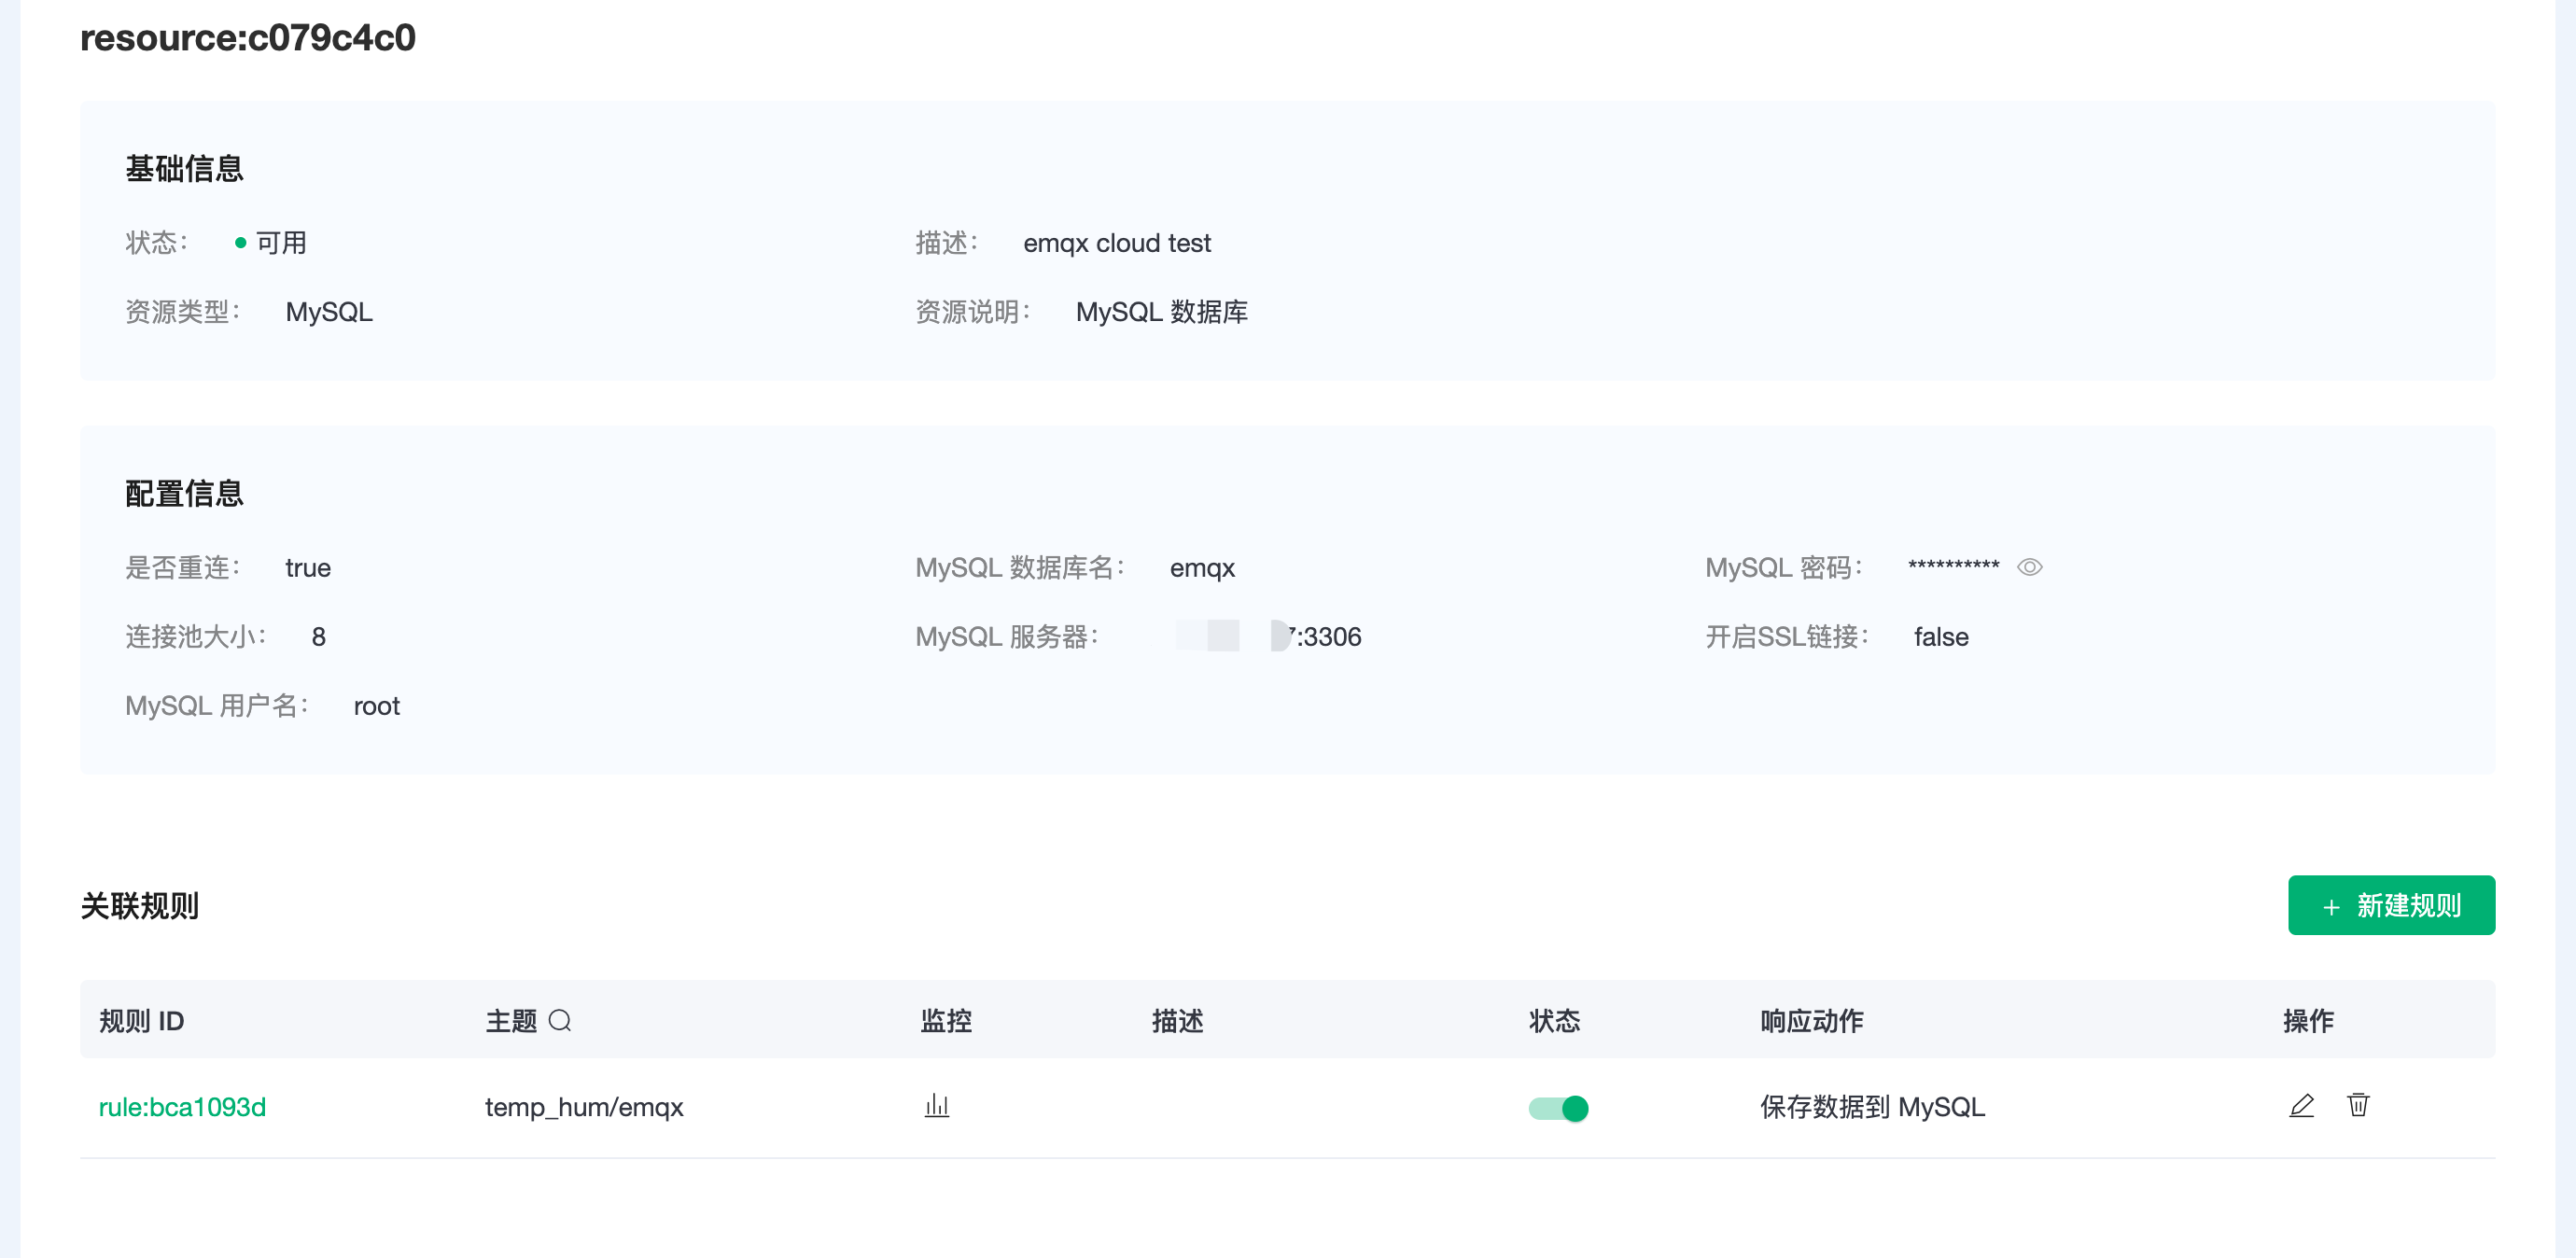Viewport: 2576px width, 1258px height.
Task: Click the green 可用 status dot
Action: (240, 243)
